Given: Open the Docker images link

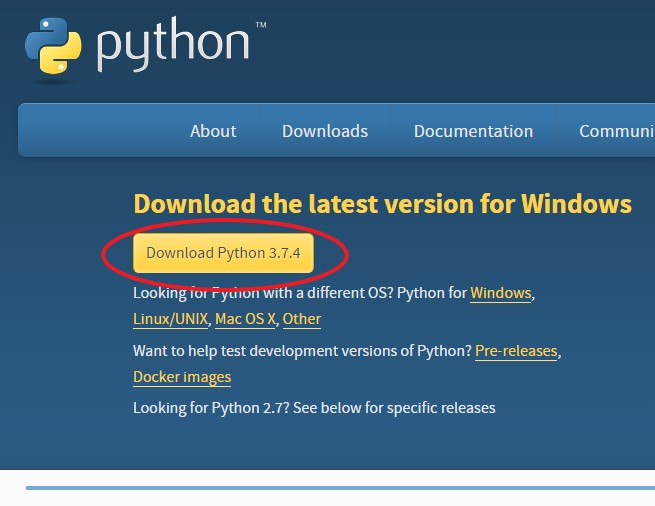Looking at the screenshot, I should click(182, 377).
